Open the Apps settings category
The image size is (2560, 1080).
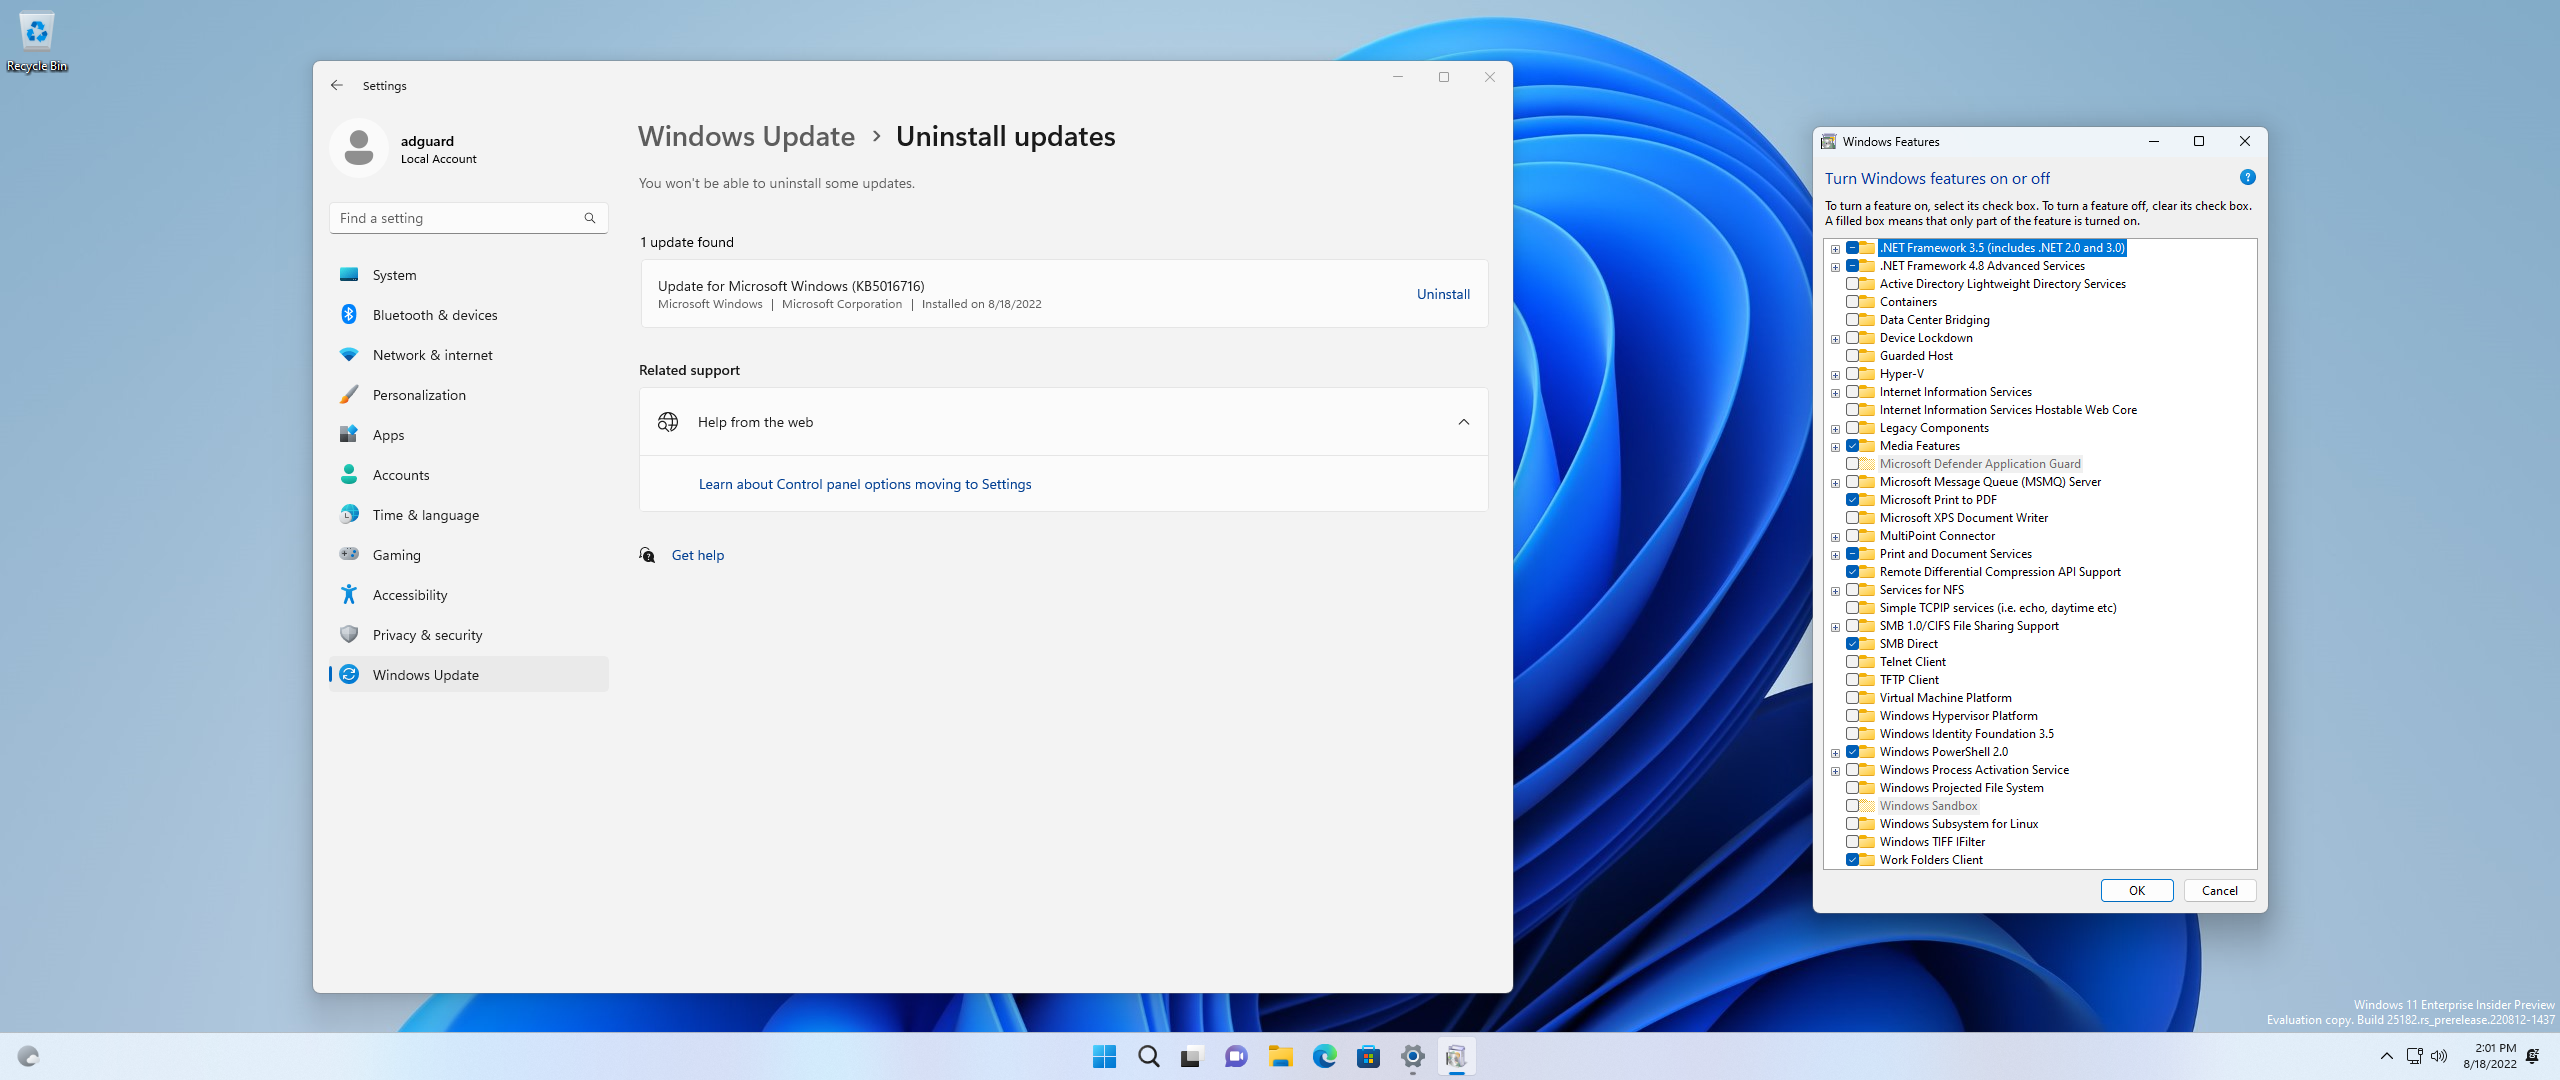pos(468,435)
